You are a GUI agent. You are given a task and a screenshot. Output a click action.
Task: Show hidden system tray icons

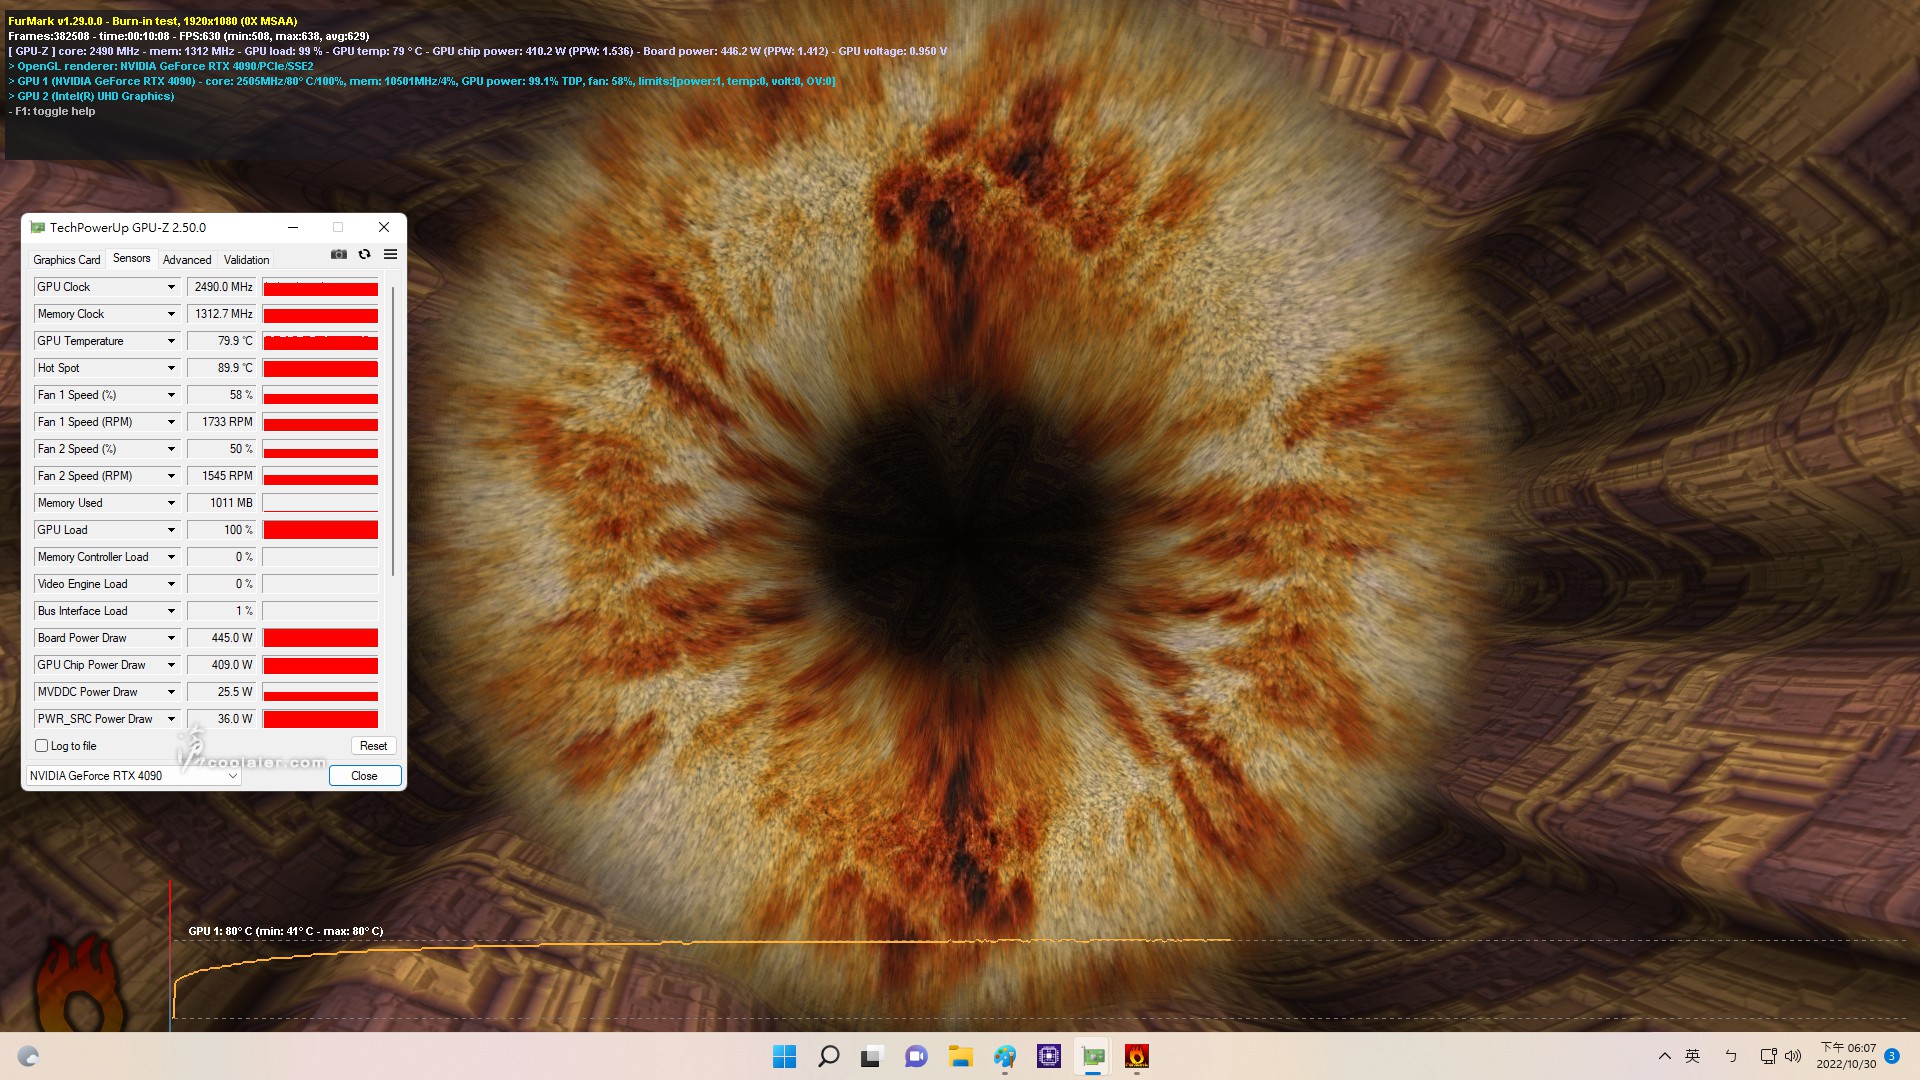(x=1664, y=1056)
